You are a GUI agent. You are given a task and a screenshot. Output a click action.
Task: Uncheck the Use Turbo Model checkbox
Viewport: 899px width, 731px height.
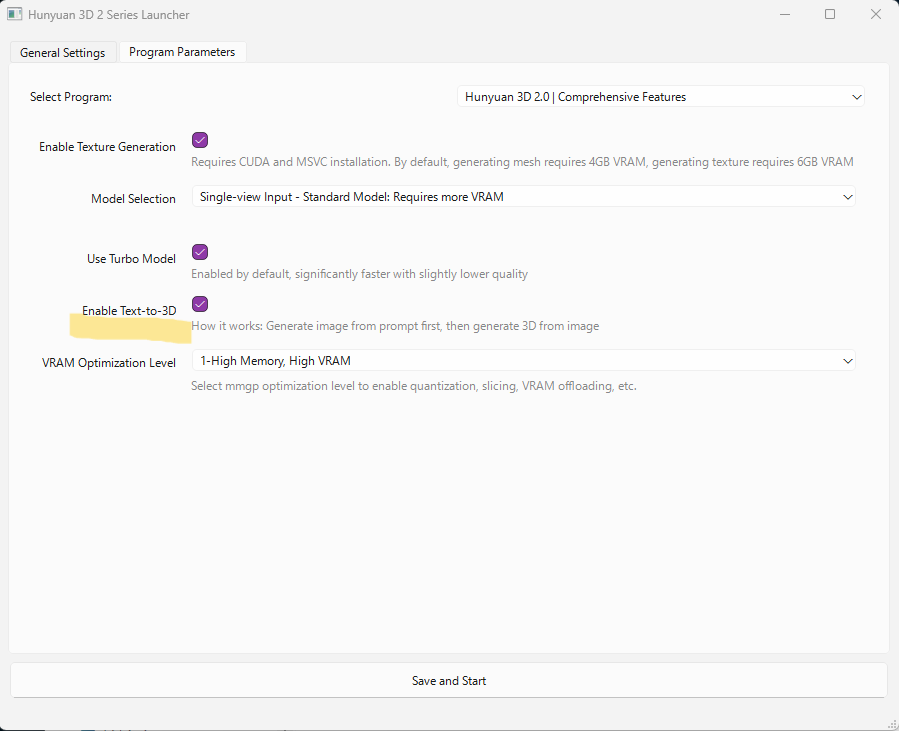(200, 252)
